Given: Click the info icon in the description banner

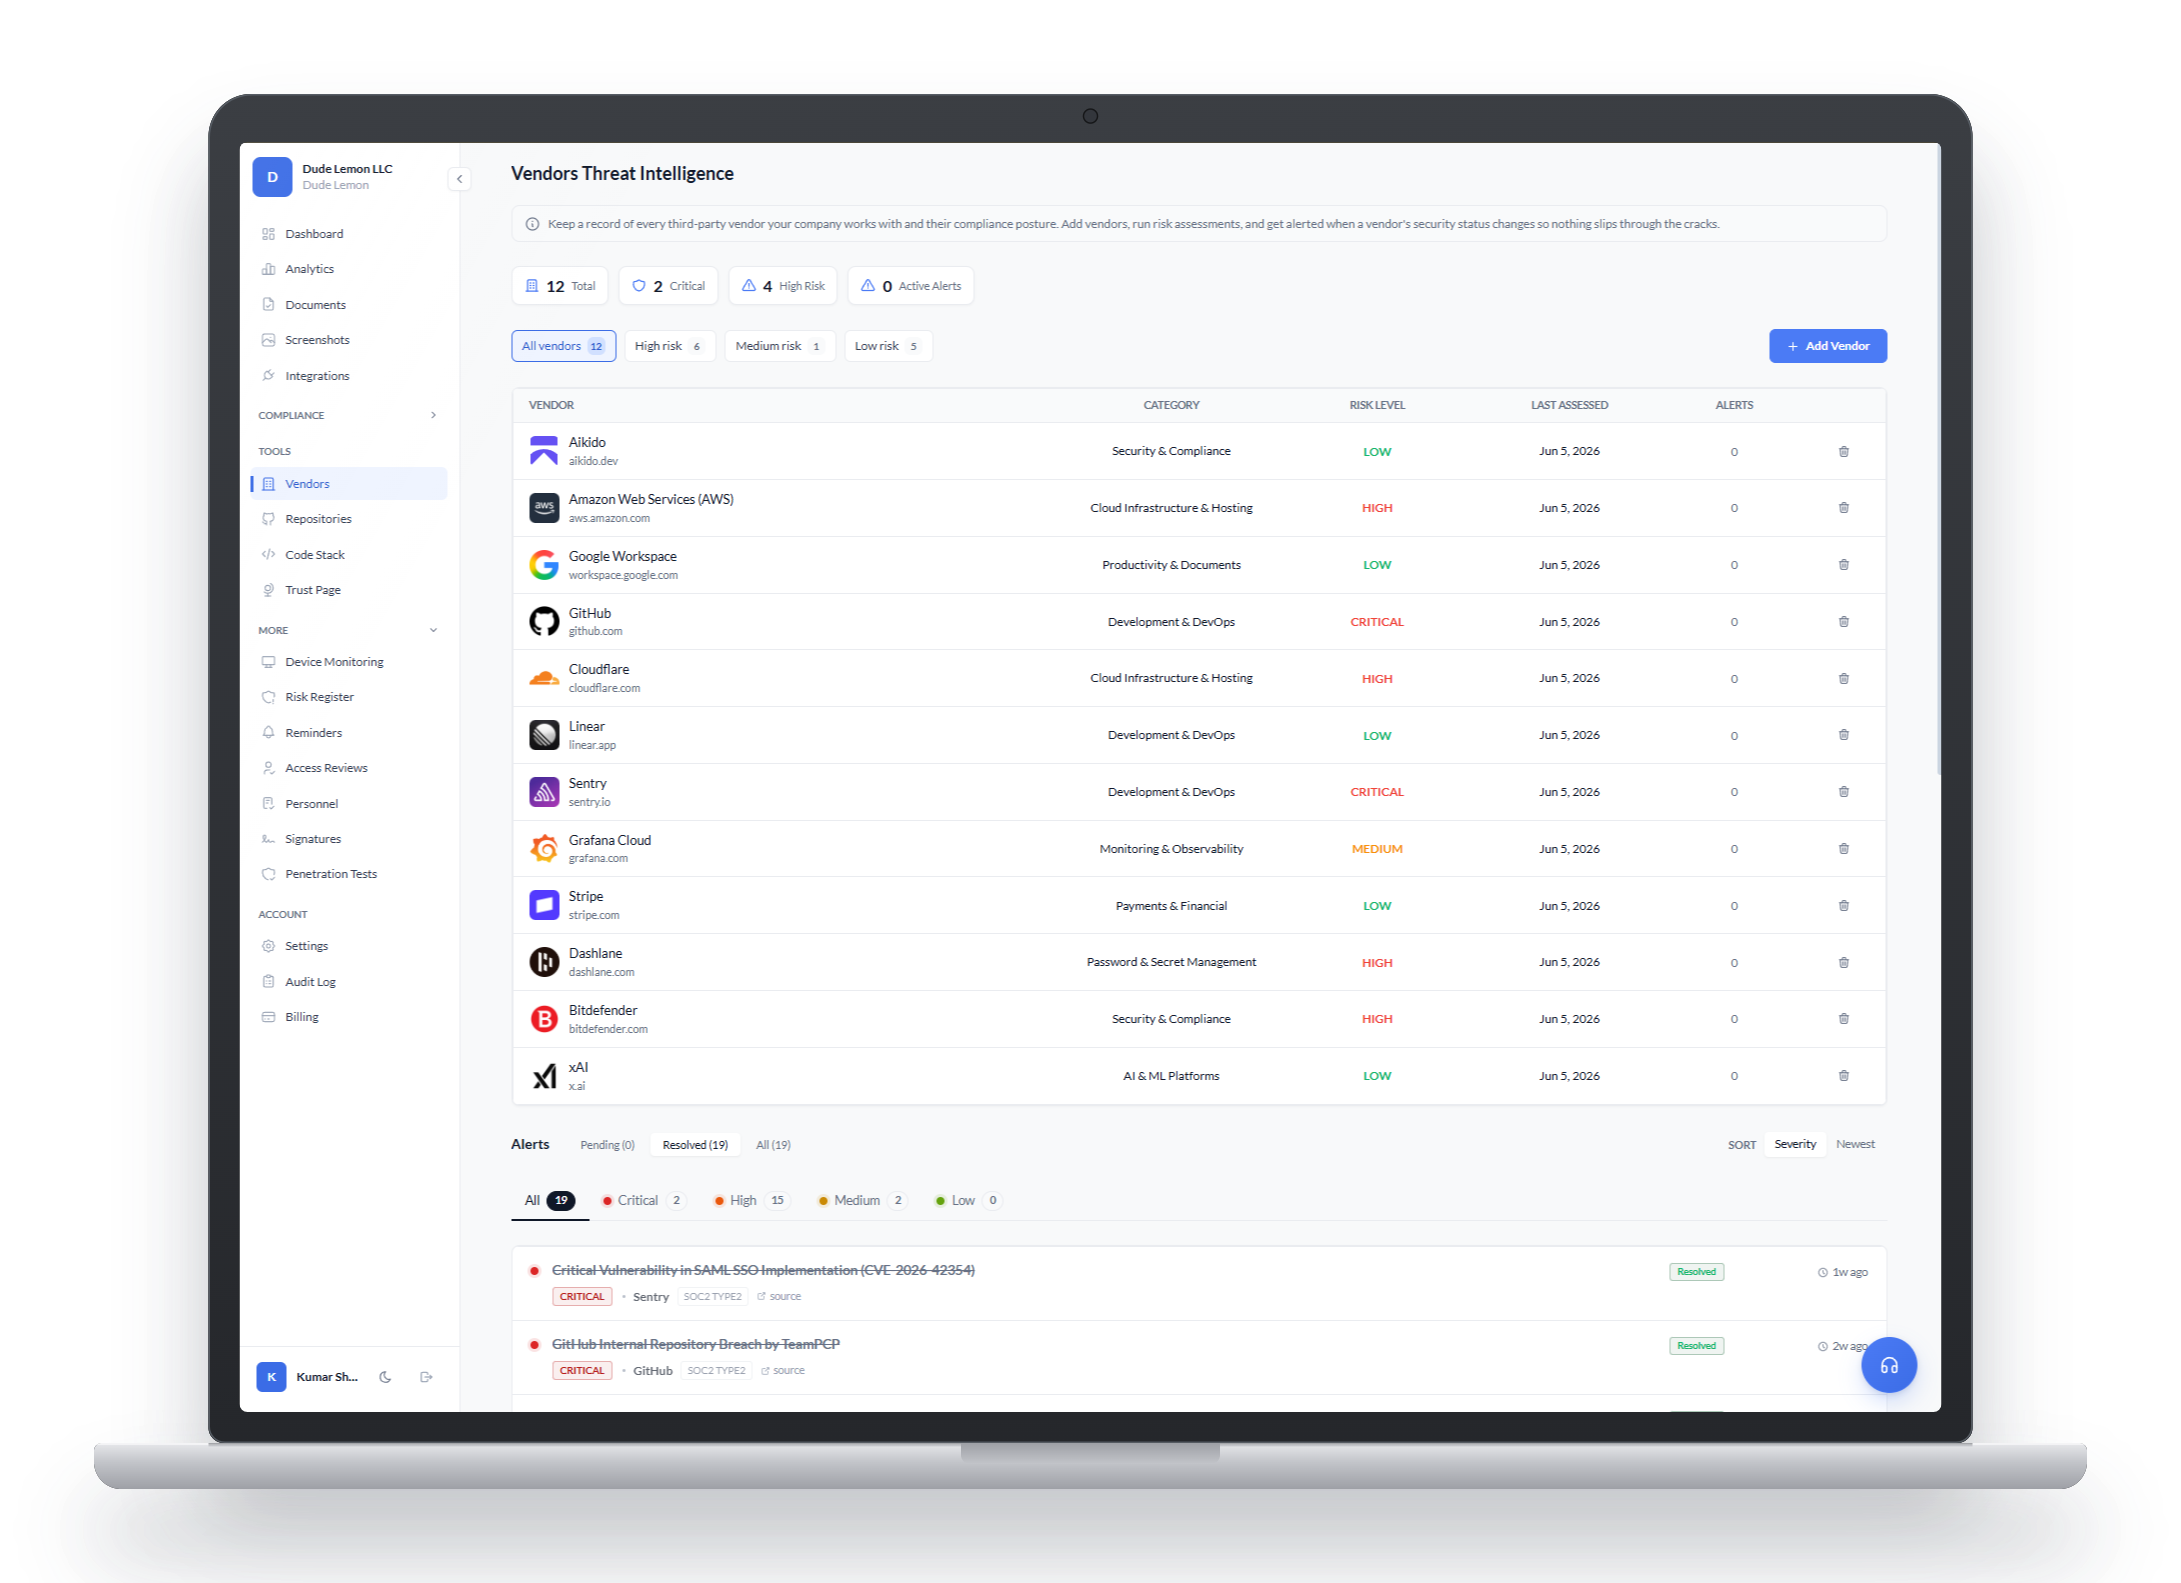Looking at the screenshot, I should (532, 224).
